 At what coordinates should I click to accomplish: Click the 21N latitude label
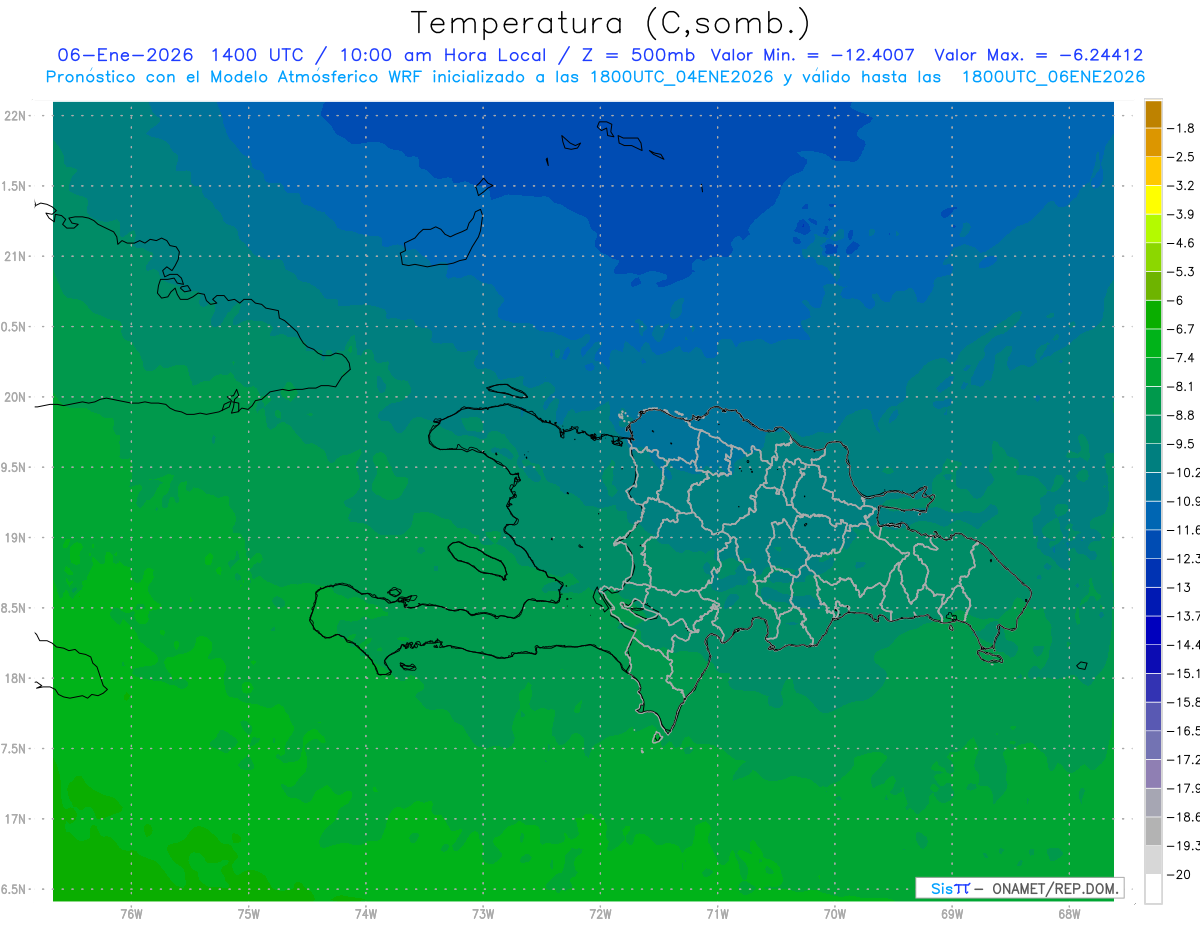click(15, 256)
